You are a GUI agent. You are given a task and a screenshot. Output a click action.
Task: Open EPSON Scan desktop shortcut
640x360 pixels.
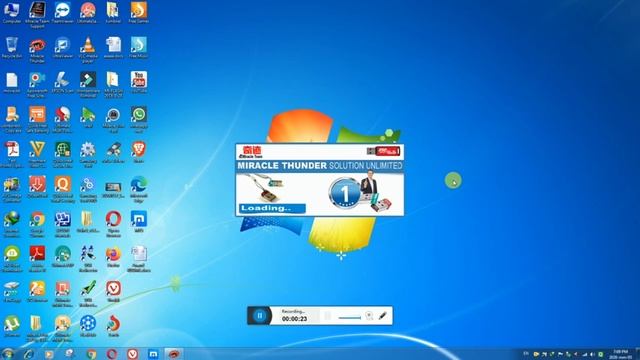click(x=62, y=82)
